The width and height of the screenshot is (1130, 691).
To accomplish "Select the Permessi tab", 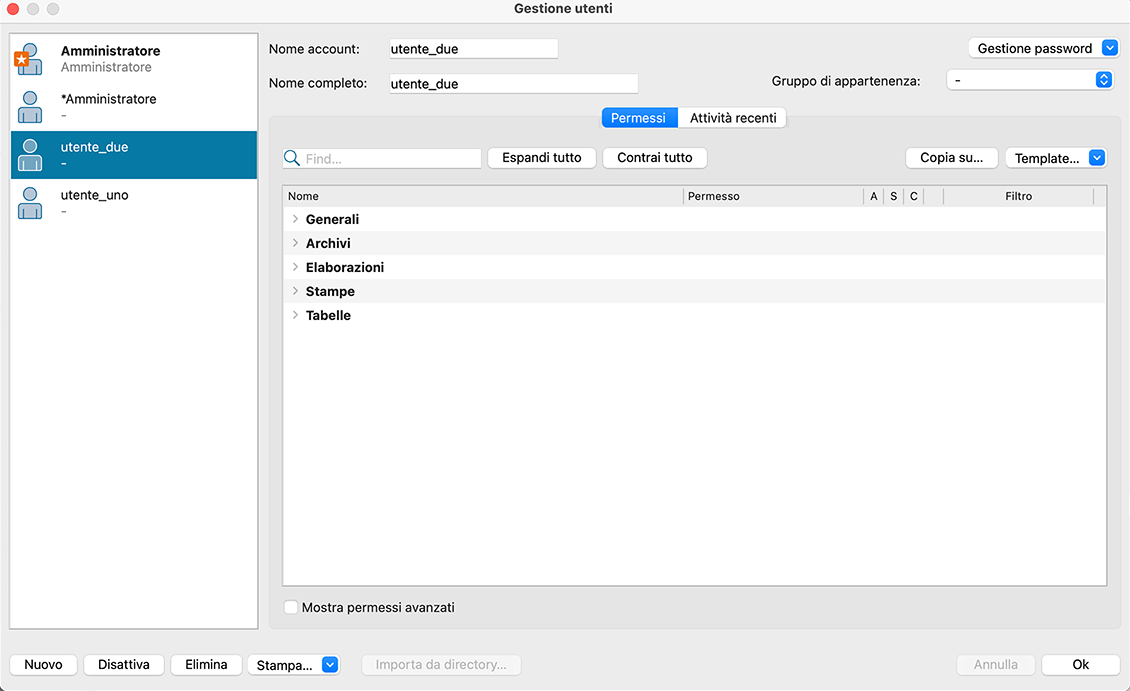I will tap(638, 118).
